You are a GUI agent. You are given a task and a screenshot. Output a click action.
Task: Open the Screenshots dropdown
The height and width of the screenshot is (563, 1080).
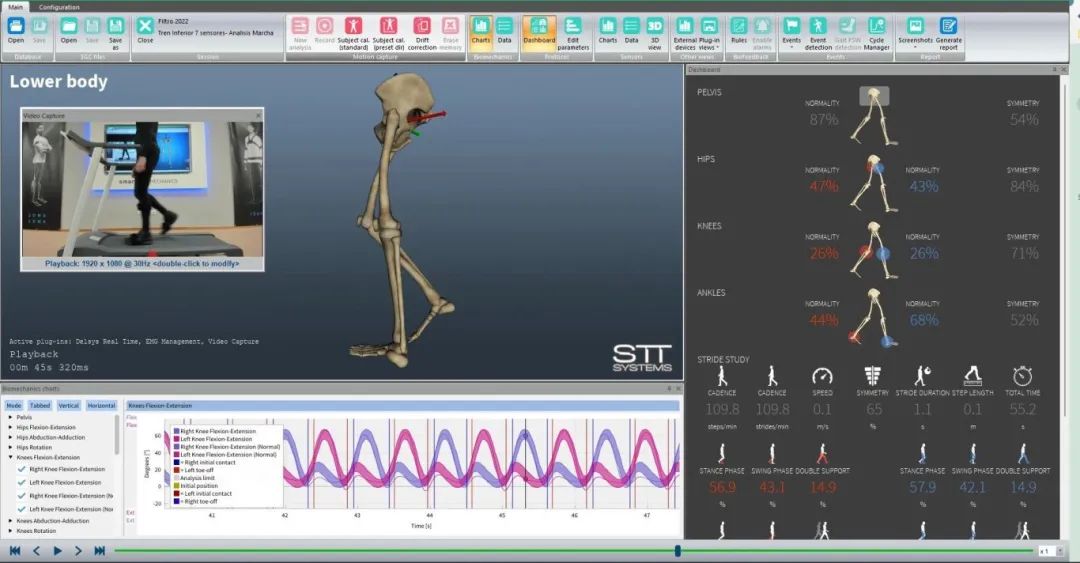tap(914, 31)
